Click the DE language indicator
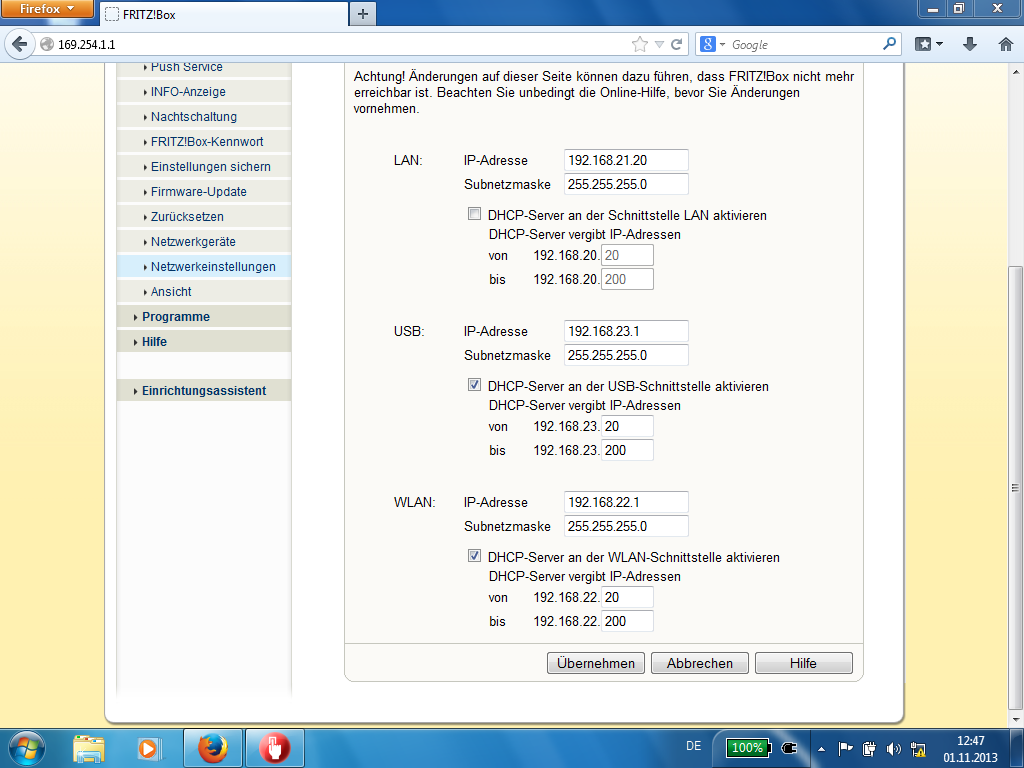This screenshot has width=1024, height=768. pos(694,746)
